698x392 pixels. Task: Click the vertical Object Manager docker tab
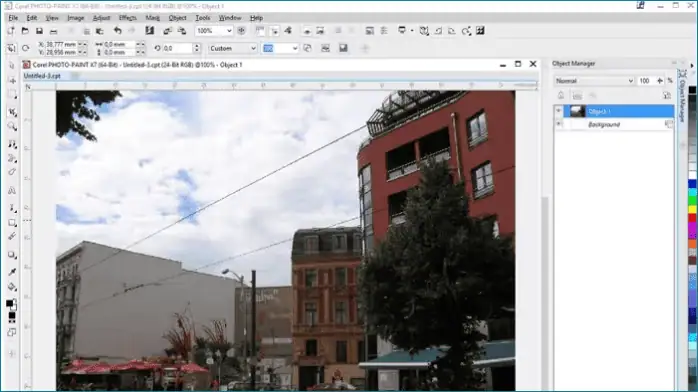coord(682,96)
